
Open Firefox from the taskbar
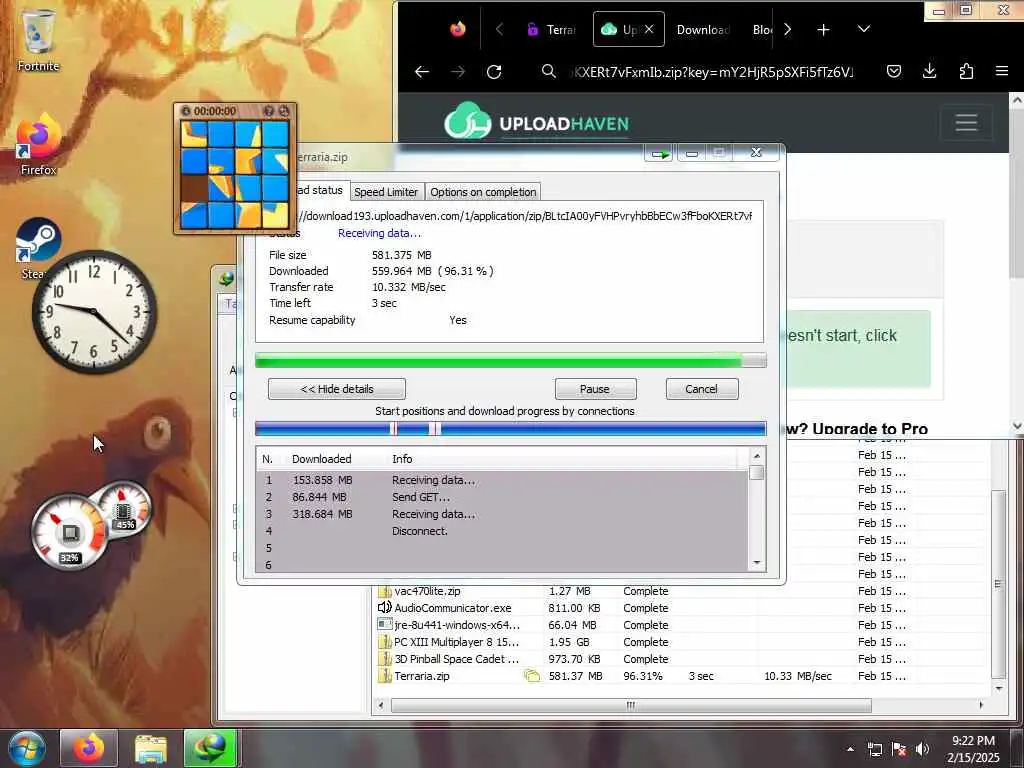click(x=89, y=748)
